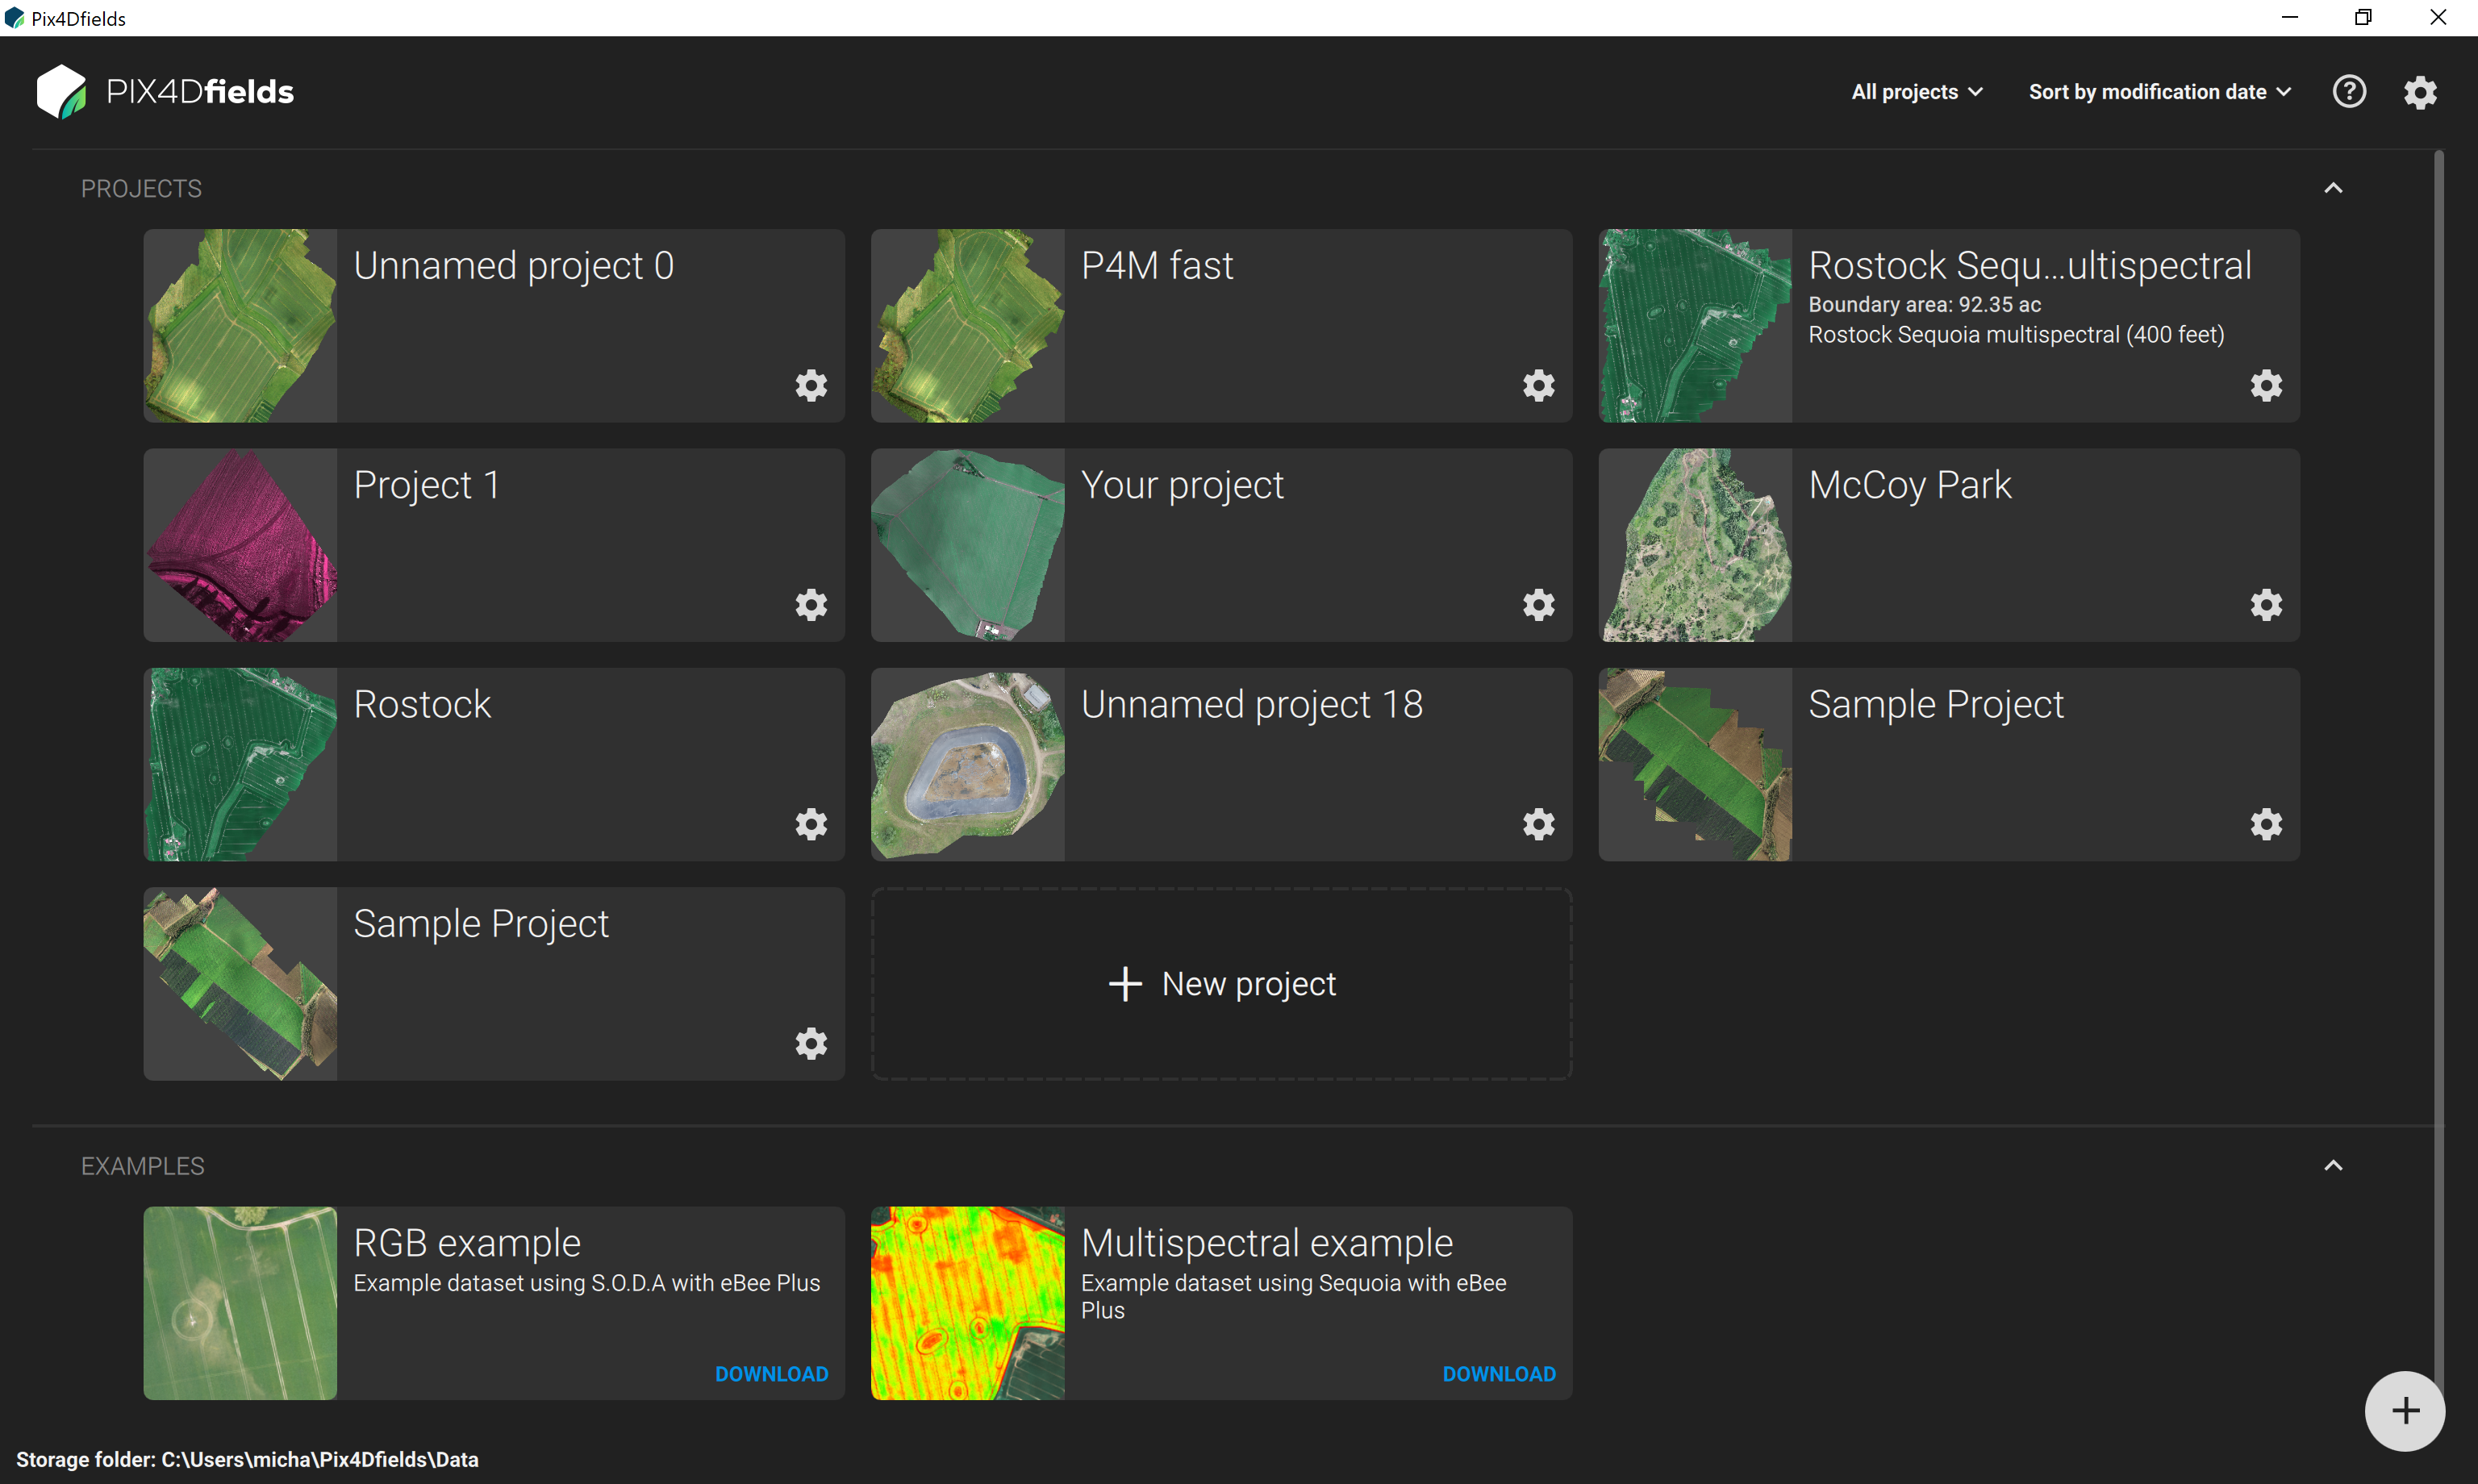This screenshot has width=2478, height=1484.
Task: Click gear icon on Unnamed project 18
Action: [1538, 824]
